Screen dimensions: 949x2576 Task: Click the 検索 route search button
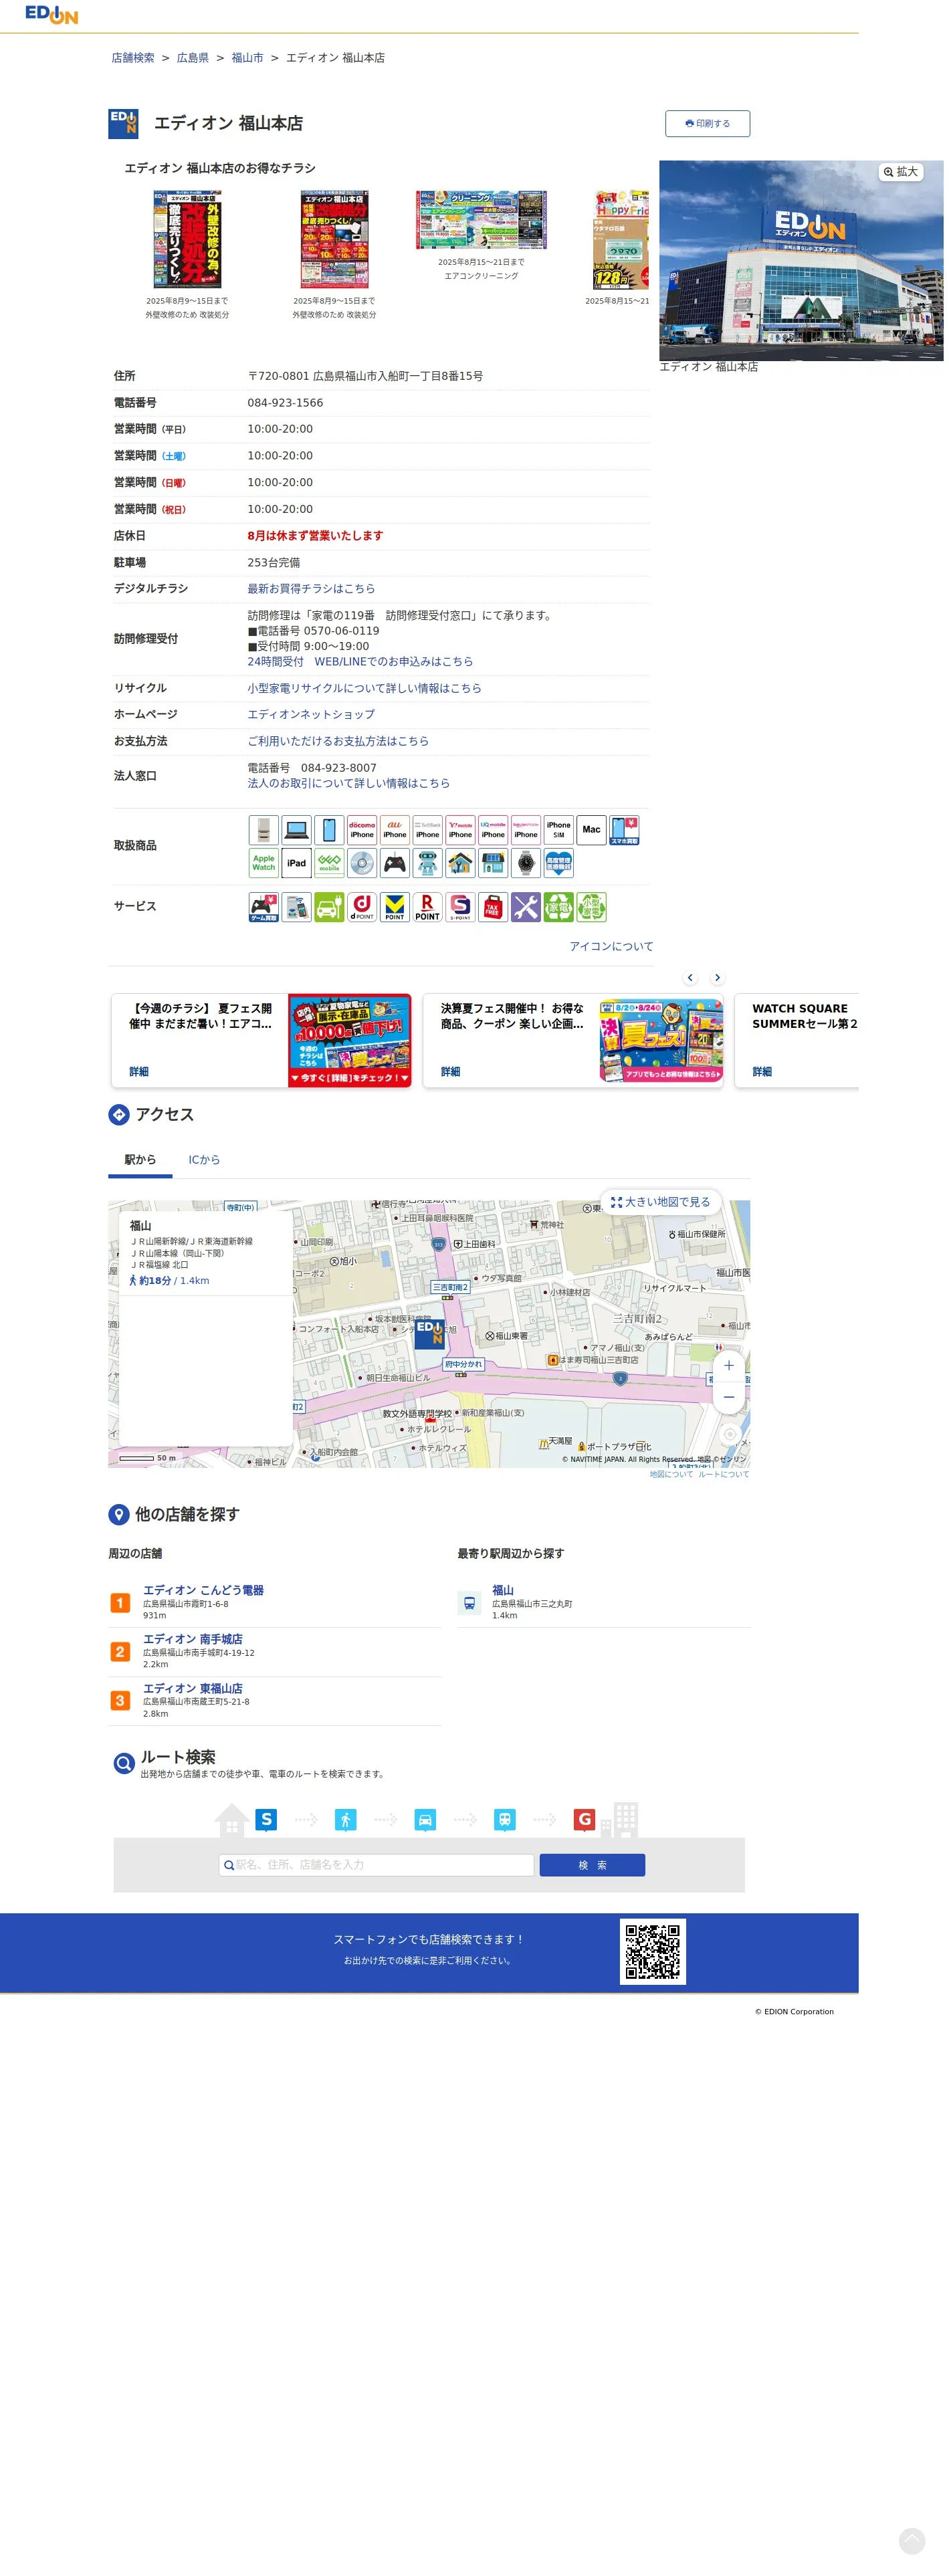tap(592, 1865)
